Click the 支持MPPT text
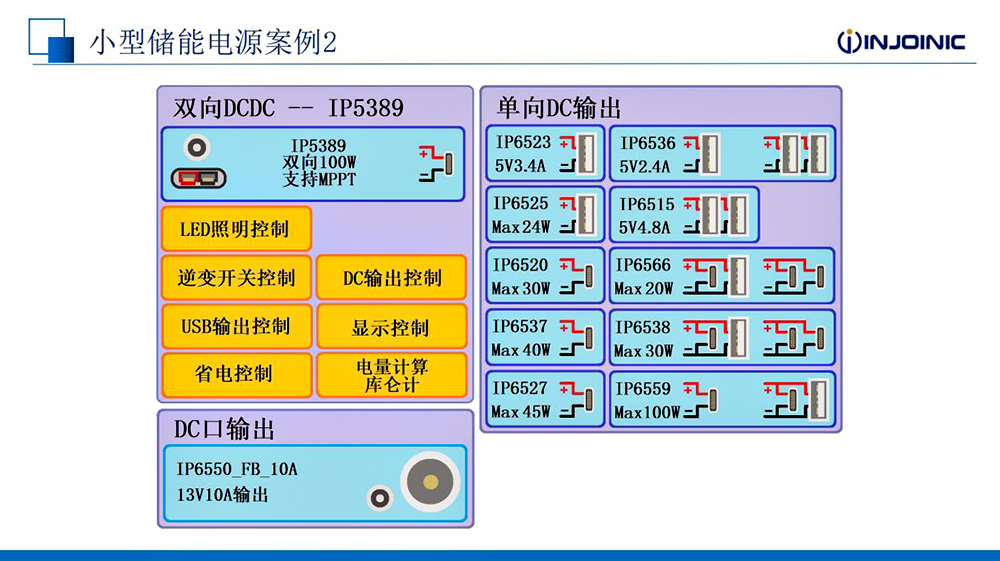This screenshot has width=1000, height=561. (319, 179)
